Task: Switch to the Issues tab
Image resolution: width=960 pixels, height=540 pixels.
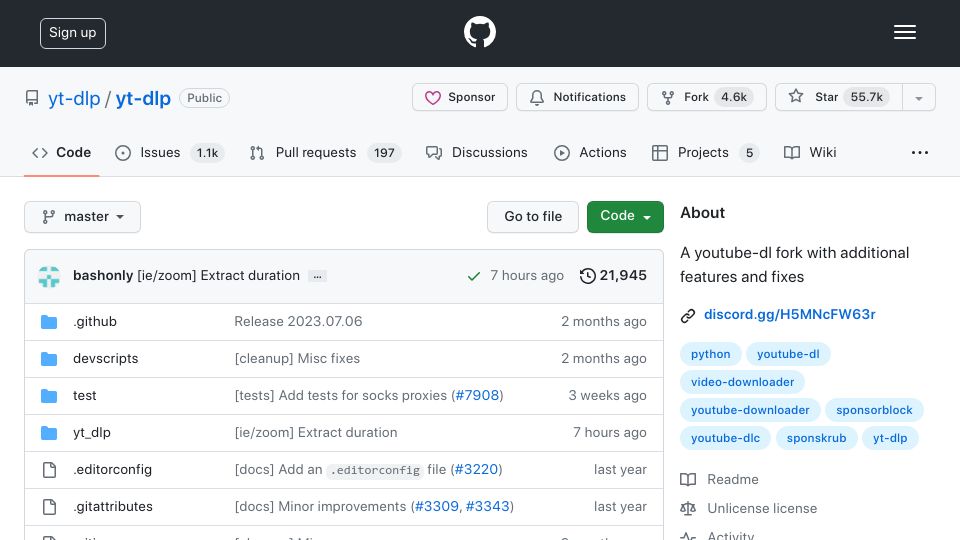Action: click(170, 152)
